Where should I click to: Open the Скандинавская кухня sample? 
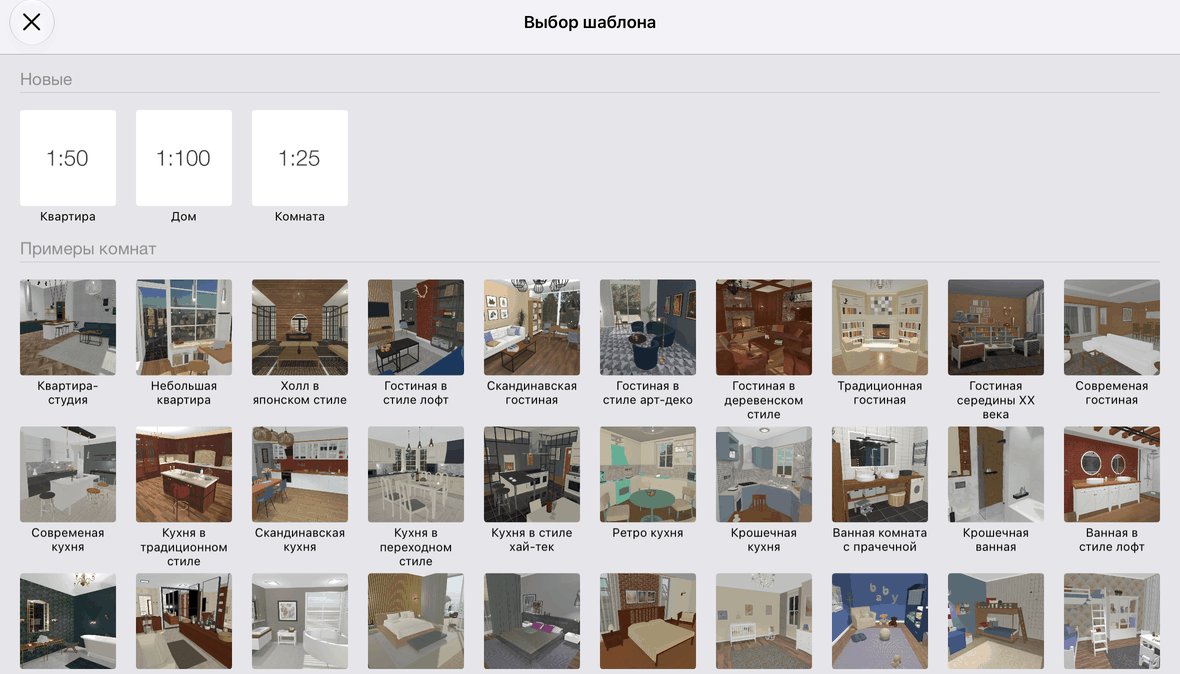tap(300, 474)
